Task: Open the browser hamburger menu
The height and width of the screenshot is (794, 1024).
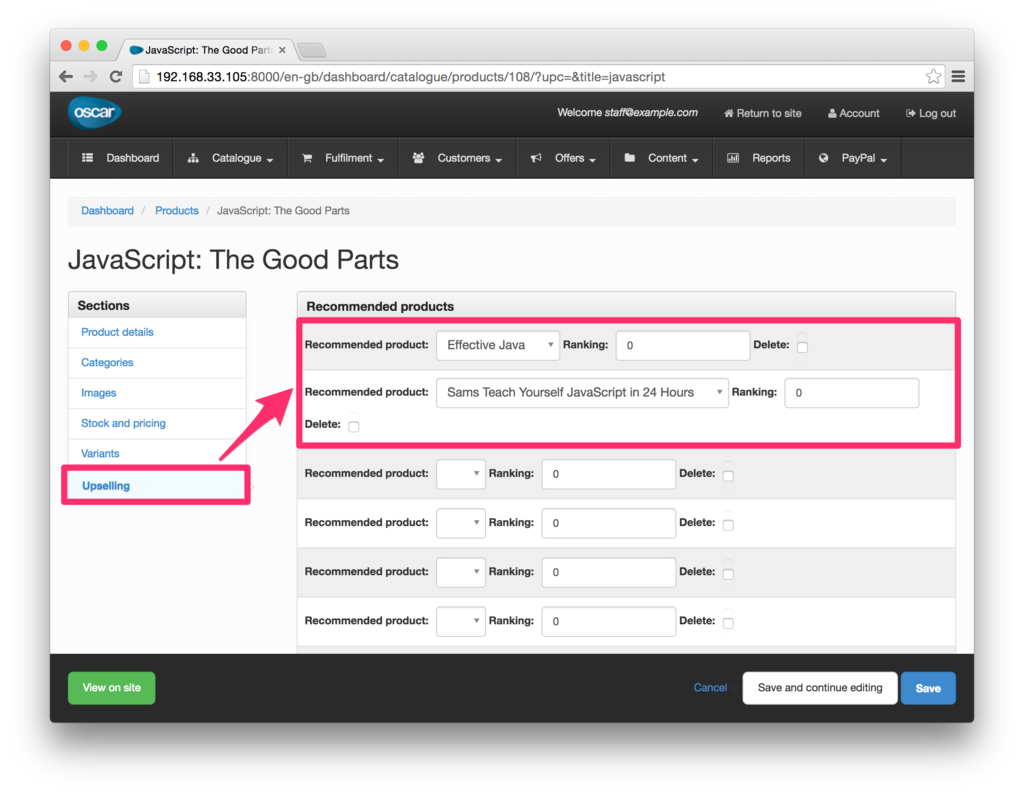Action: tap(958, 76)
